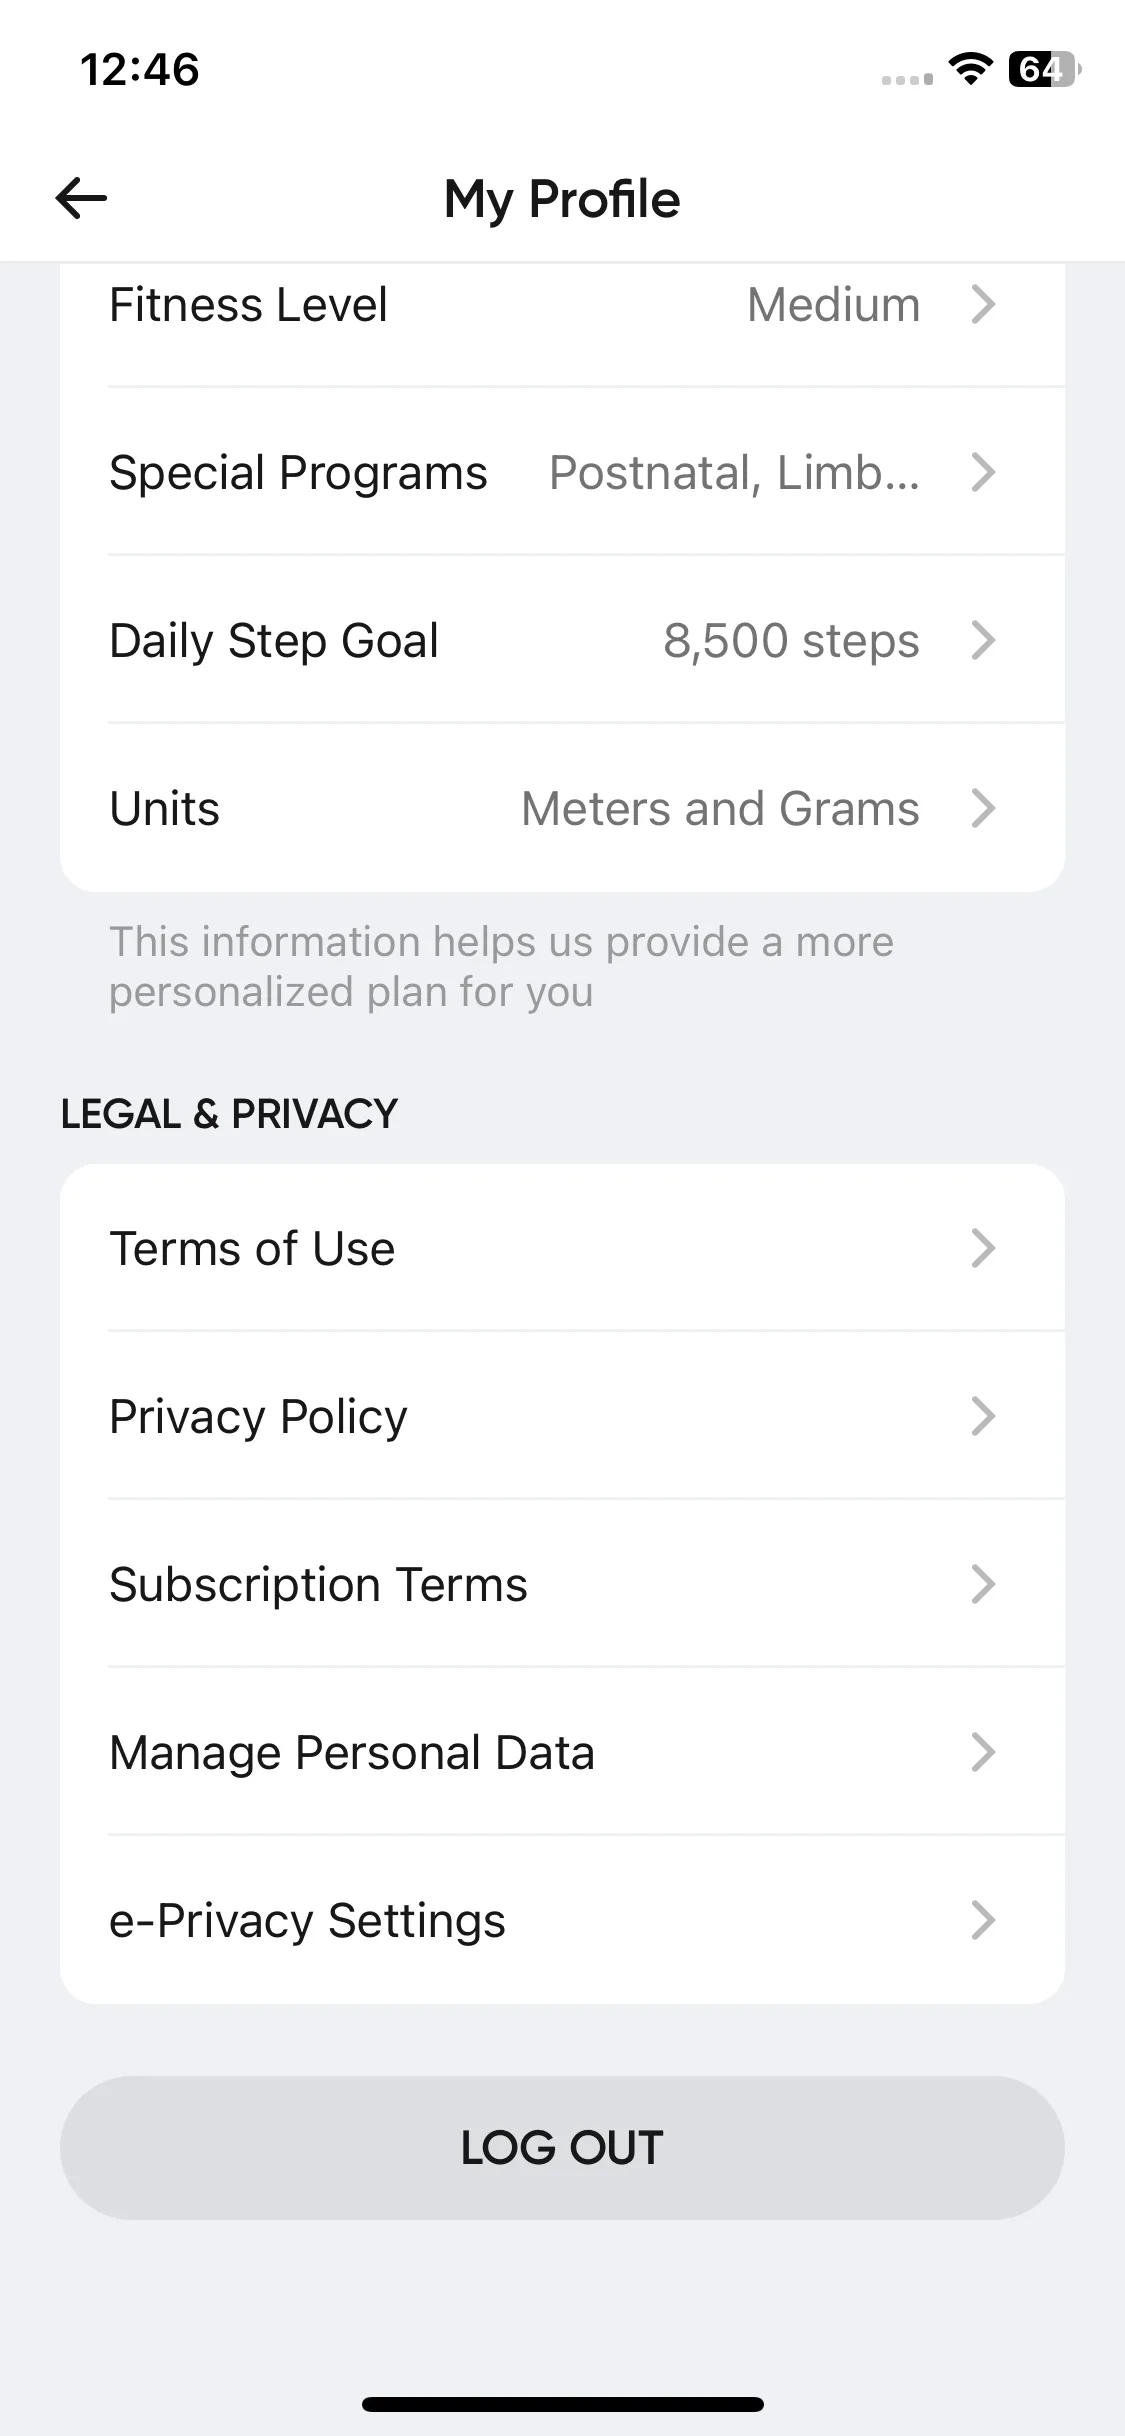Tap the Terms of Use chevron

click(x=983, y=1248)
